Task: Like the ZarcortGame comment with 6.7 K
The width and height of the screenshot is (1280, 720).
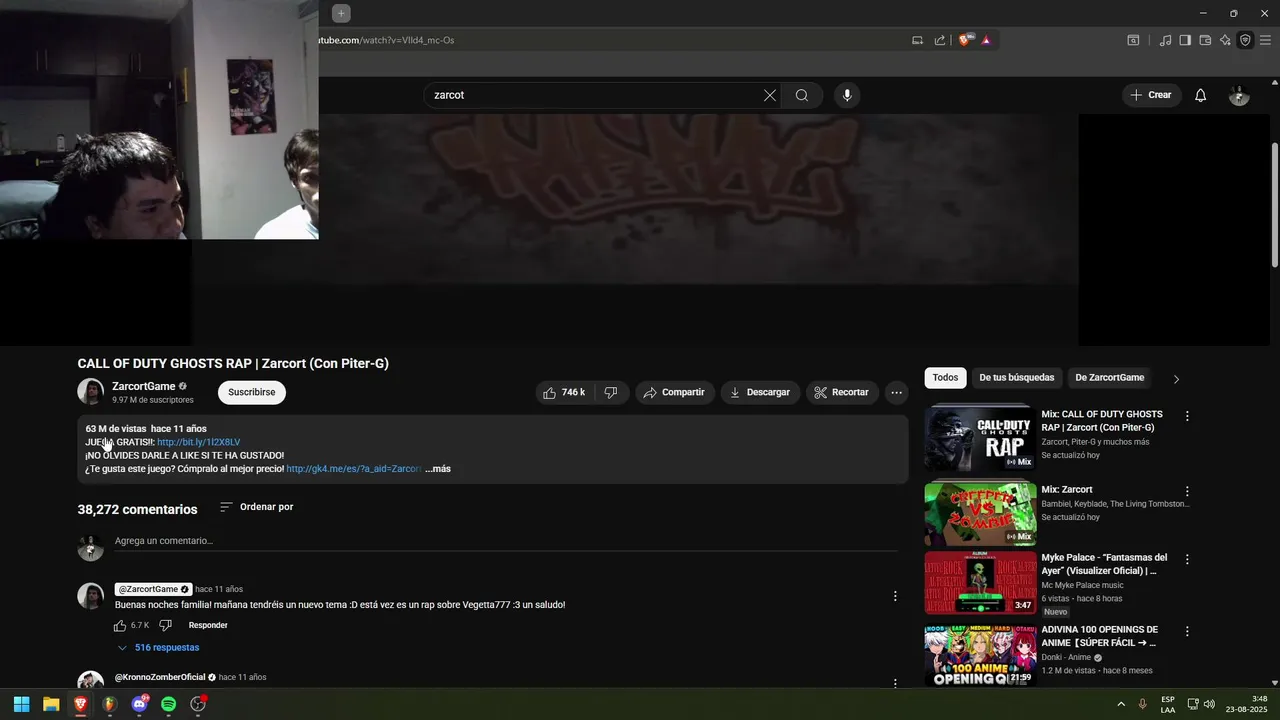Action: pos(120,625)
